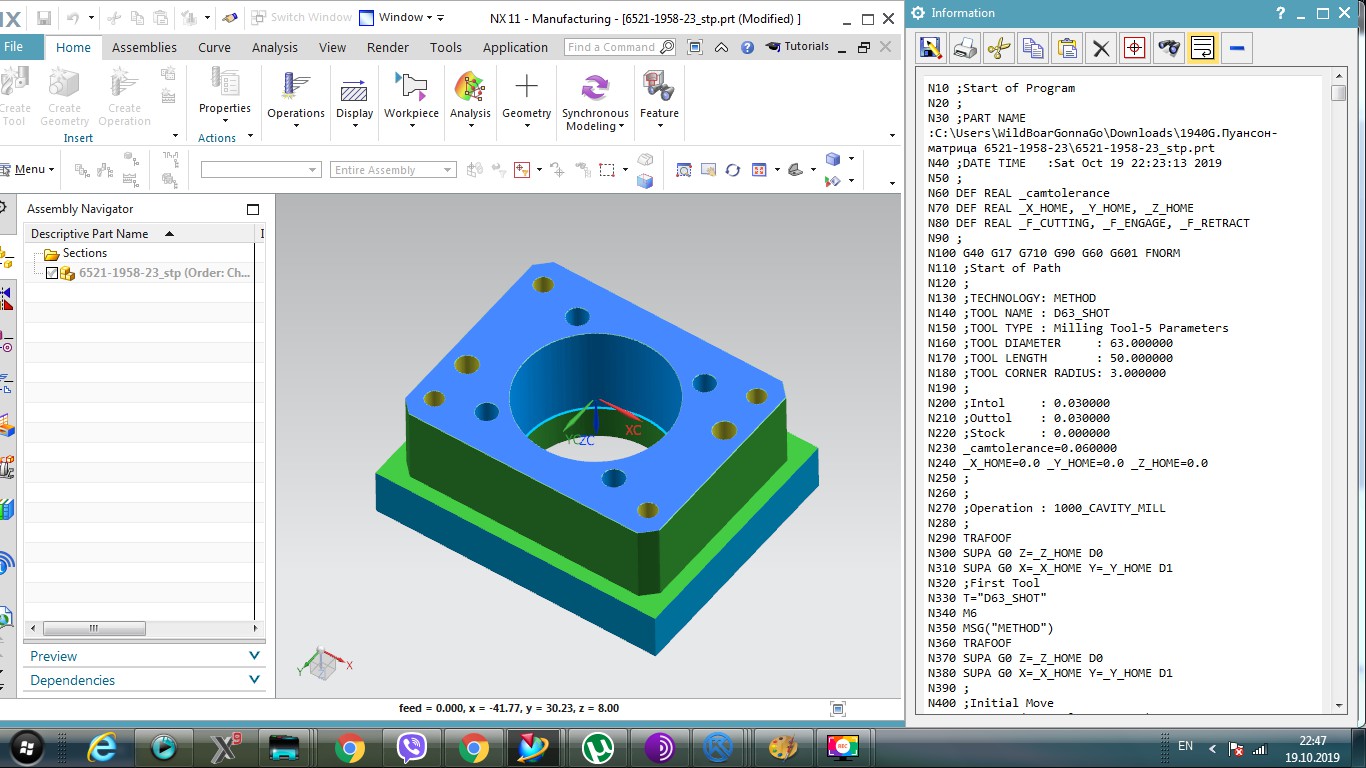Click line N270 Operation : 1000_CAVITY_MILL
Image resolution: width=1366 pixels, height=768 pixels.
pos(1046,508)
